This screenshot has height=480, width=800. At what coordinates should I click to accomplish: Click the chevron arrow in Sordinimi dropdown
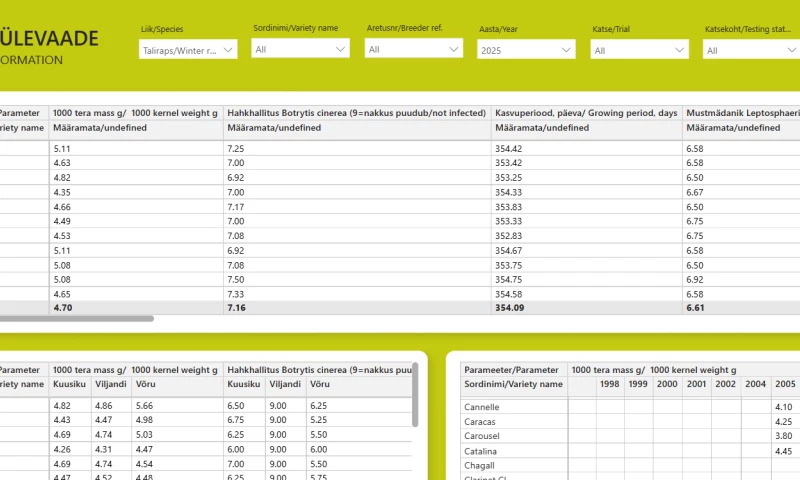[340, 49]
